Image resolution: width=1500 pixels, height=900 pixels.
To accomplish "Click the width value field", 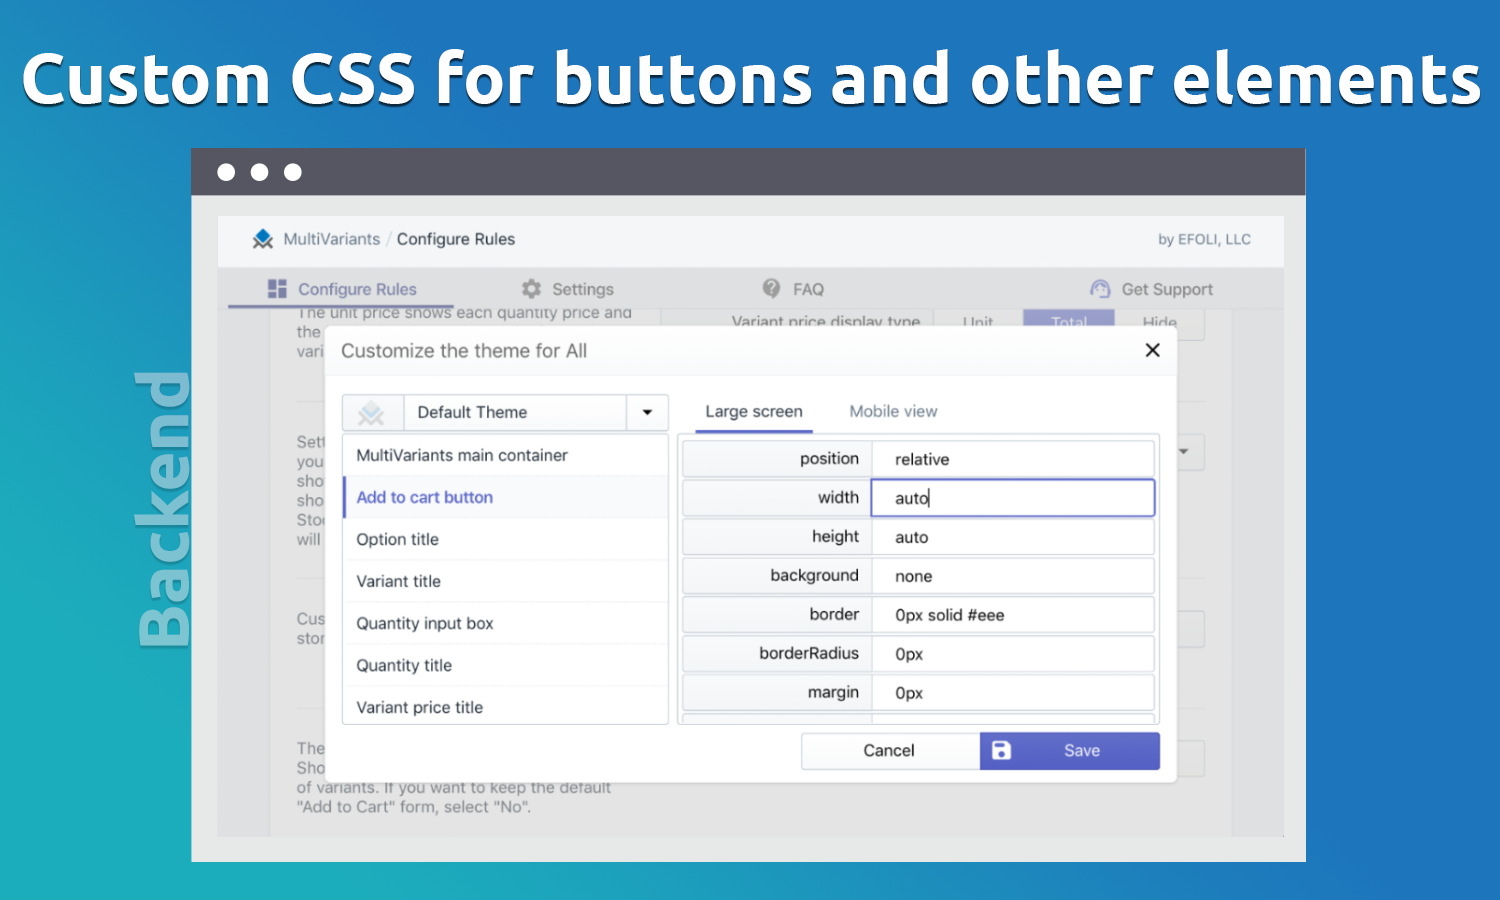I will click(1013, 498).
